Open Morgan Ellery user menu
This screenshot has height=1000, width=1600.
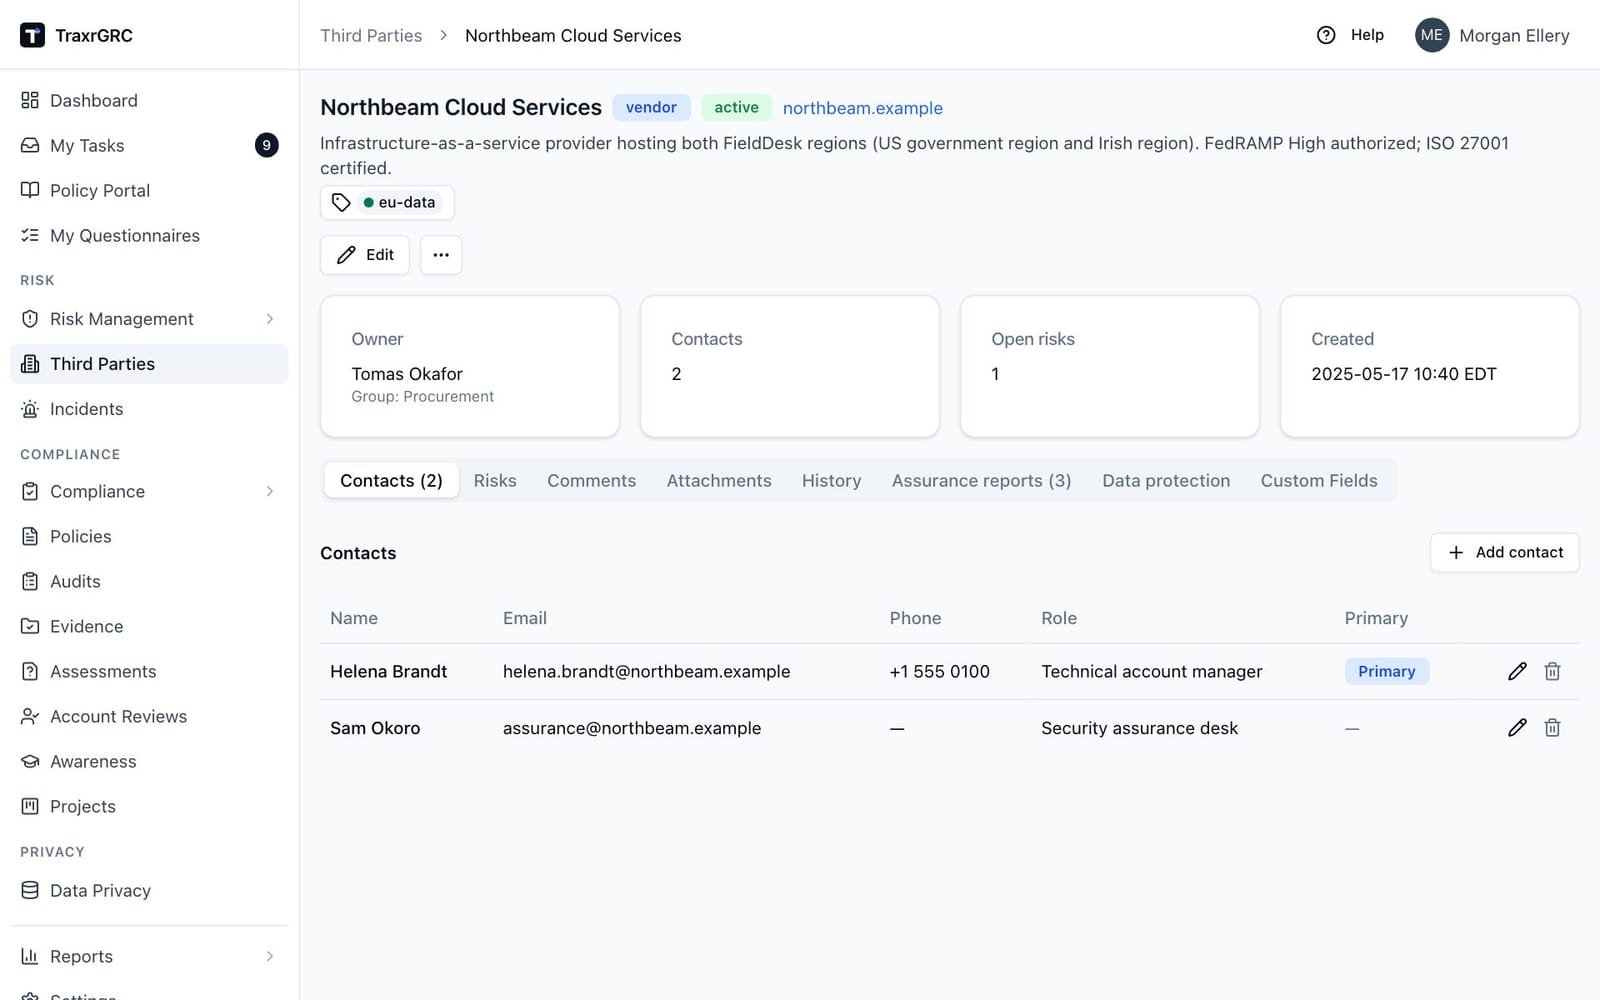[1492, 35]
